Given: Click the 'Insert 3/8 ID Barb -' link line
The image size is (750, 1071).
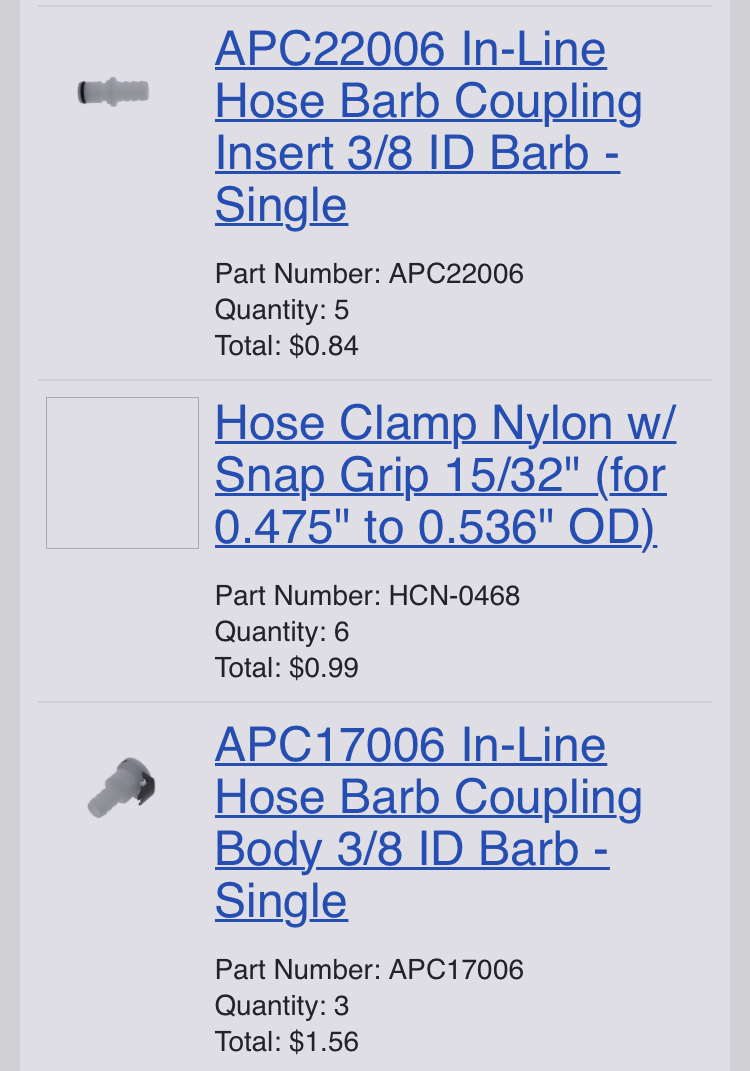Looking at the screenshot, I should [x=417, y=153].
